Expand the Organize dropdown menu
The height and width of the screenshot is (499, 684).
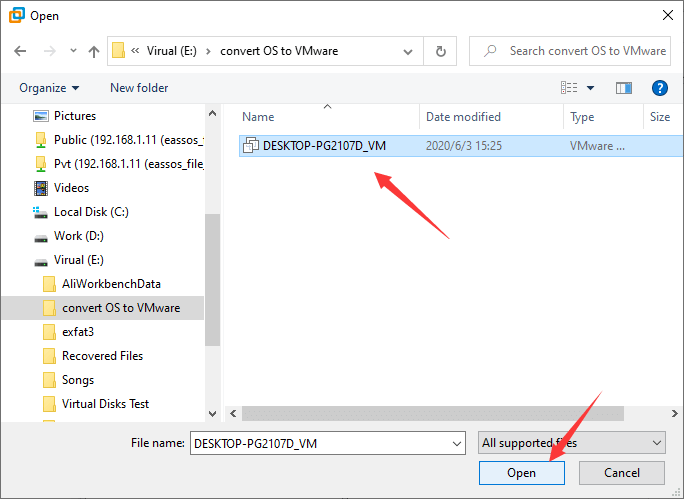tap(49, 88)
